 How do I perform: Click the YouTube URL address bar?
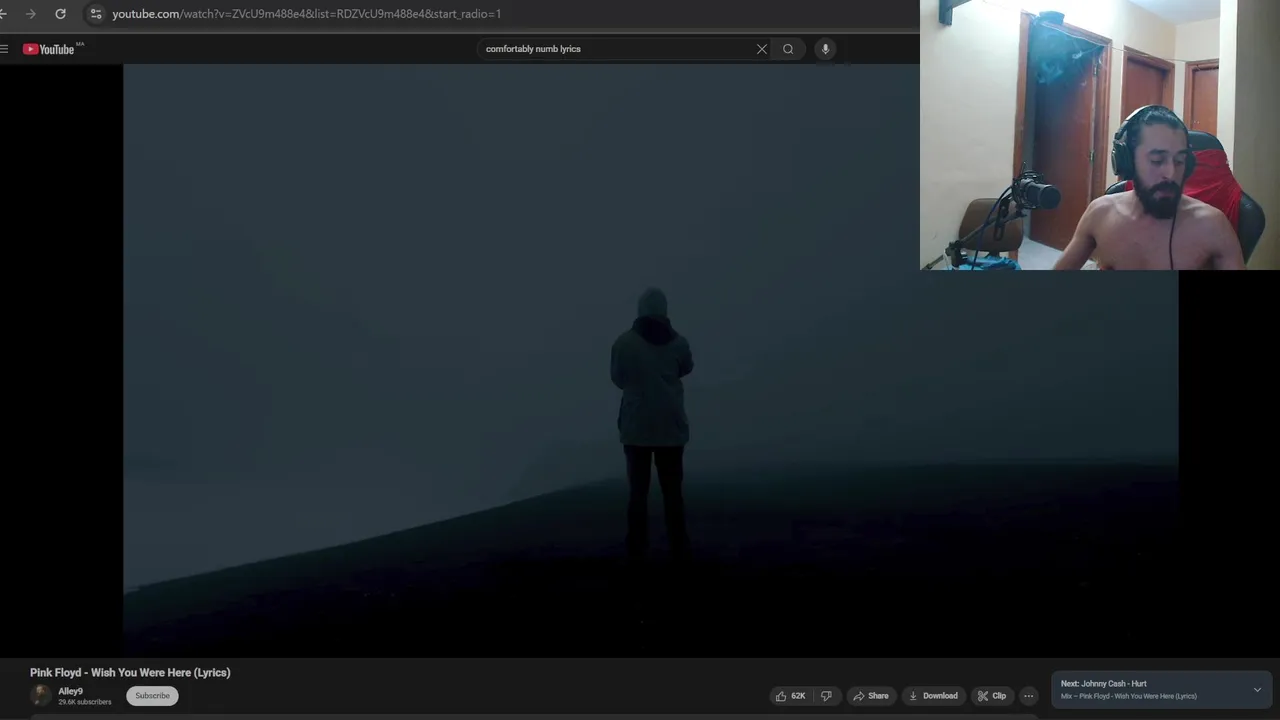click(307, 14)
